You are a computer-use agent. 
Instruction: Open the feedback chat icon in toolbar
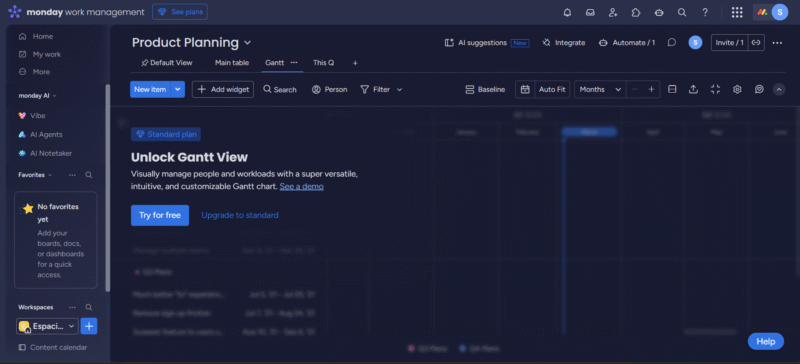[x=759, y=89]
